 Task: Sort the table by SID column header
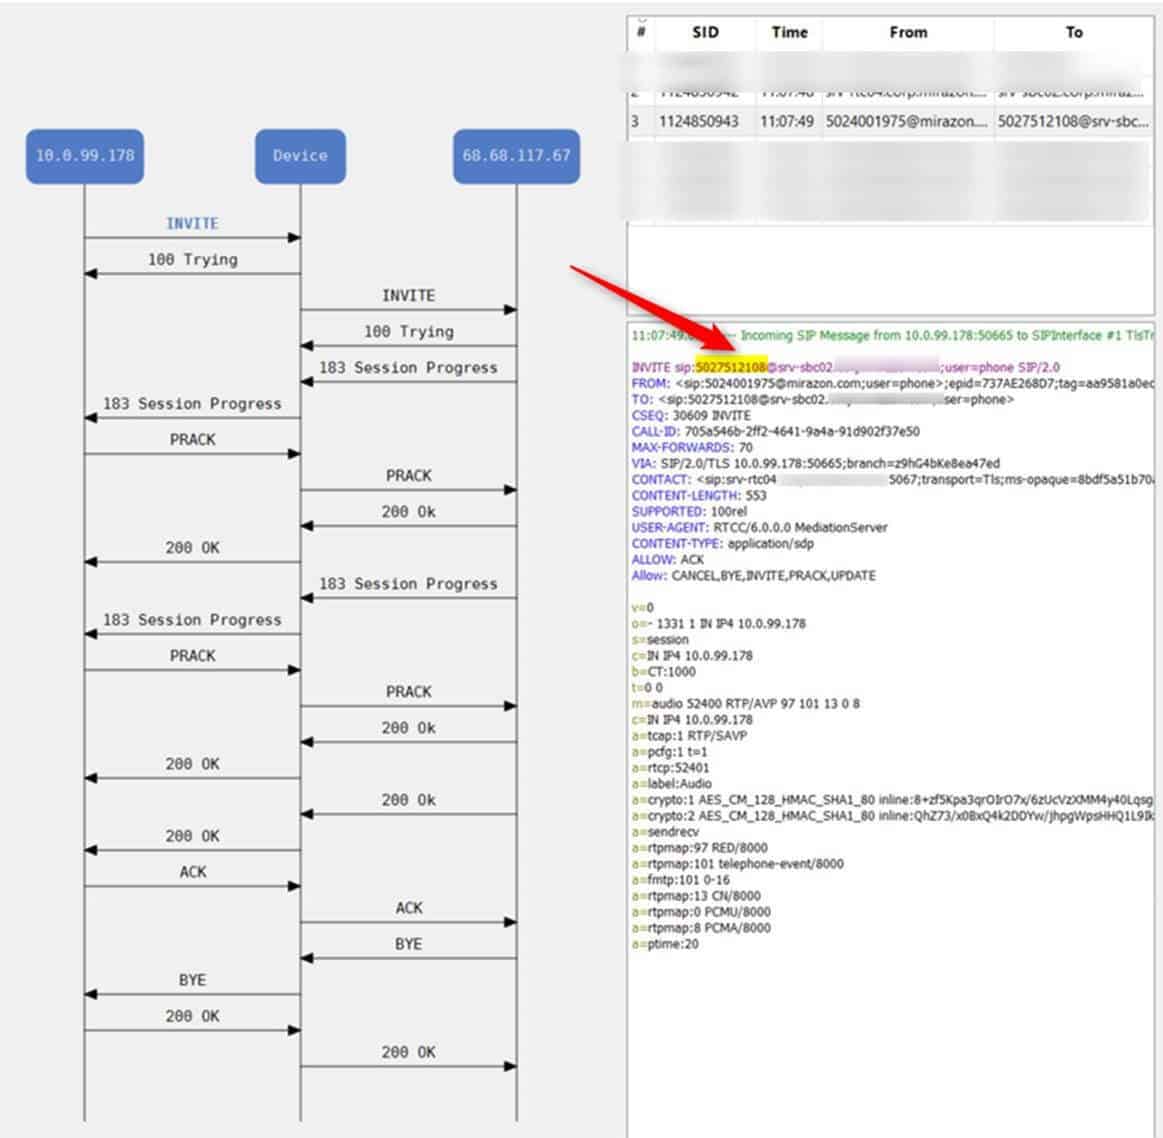(x=705, y=33)
